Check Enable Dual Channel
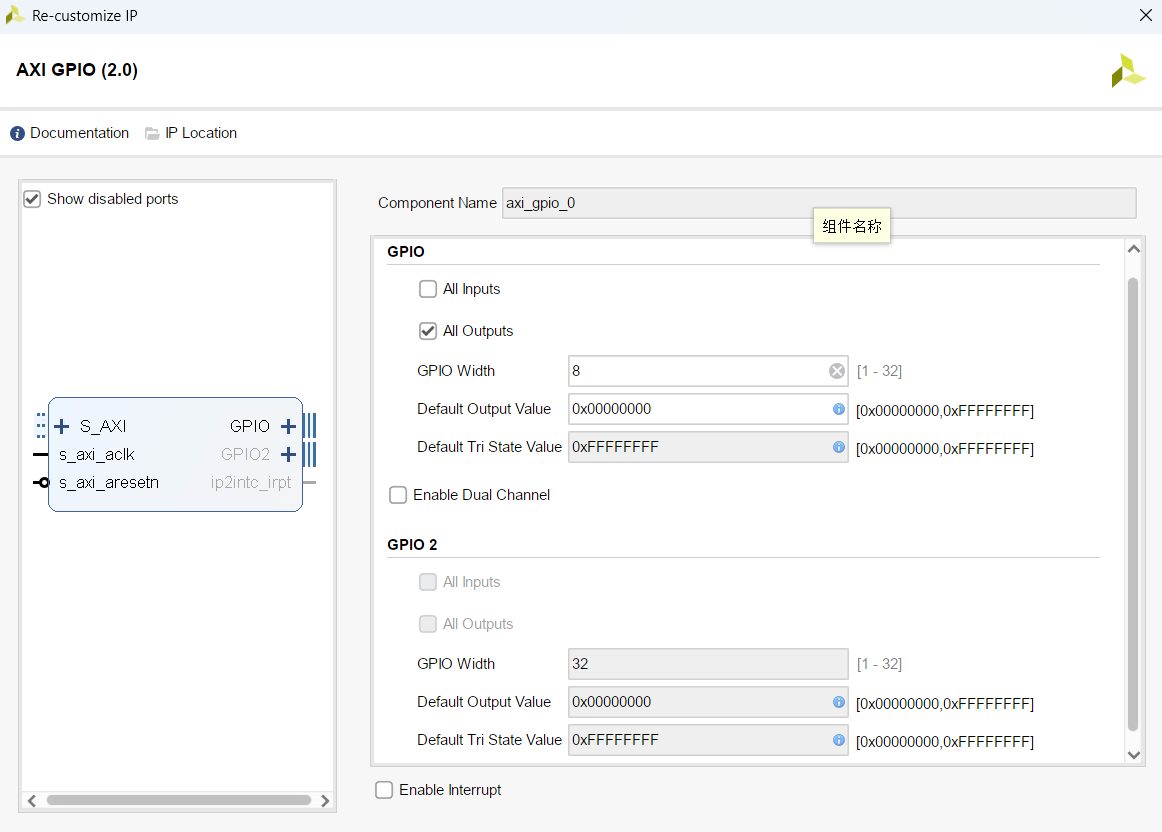Image resolution: width=1162 pixels, height=832 pixels. 398,494
